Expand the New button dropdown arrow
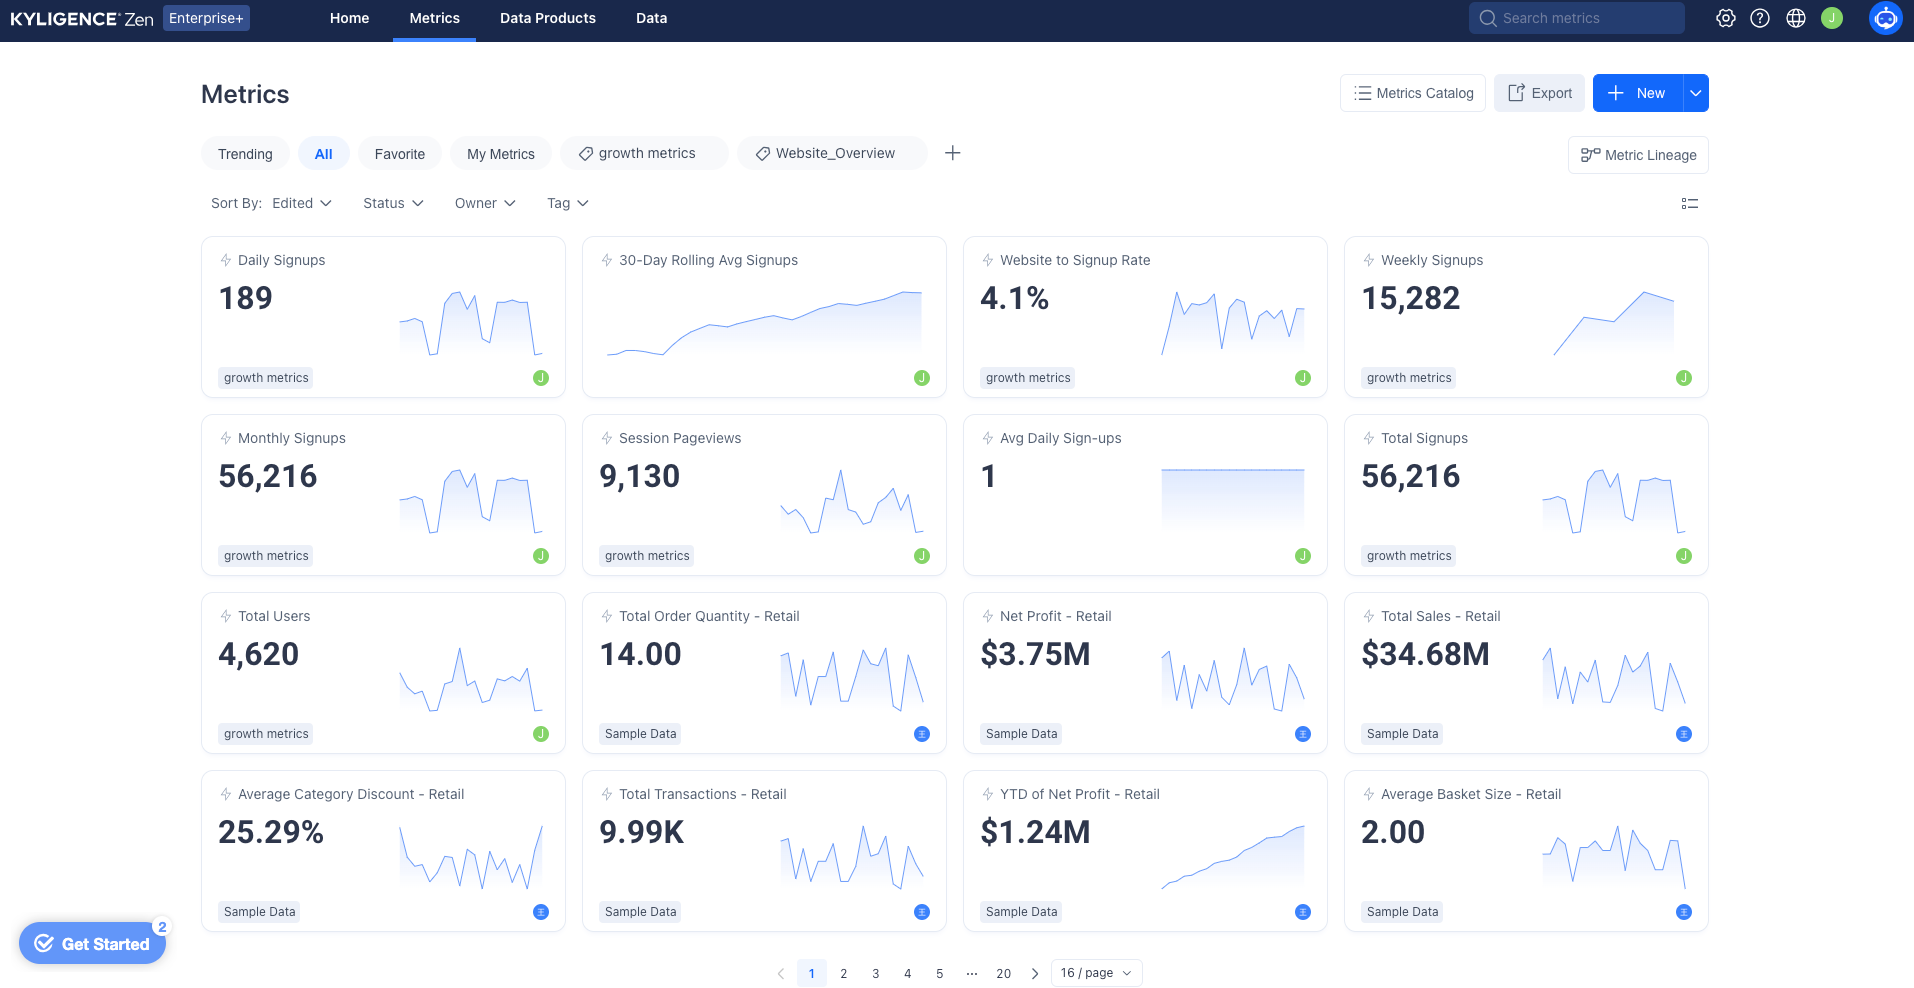Viewport: 1914px width, 988px height. pyautogui.click(x=1696, y=93)
